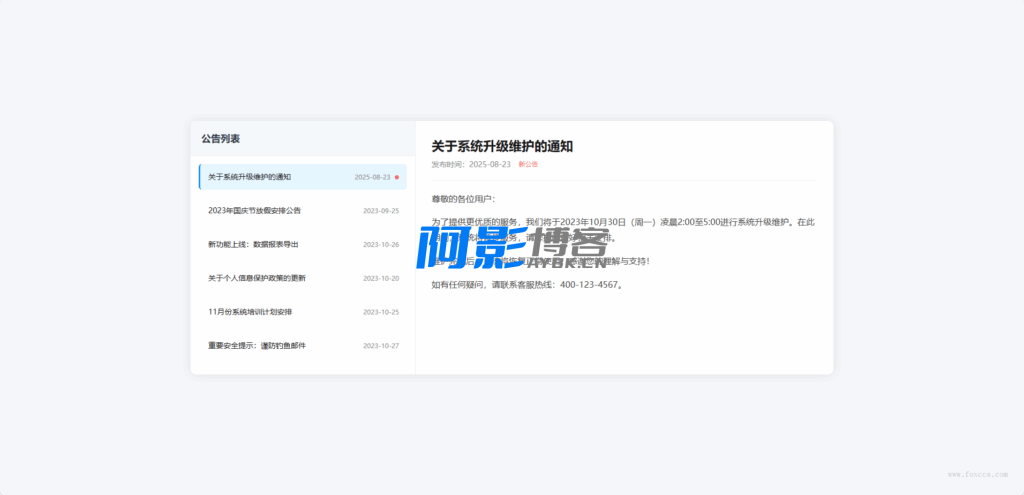This screenshot has width=1024, height=495.
Task: Click the red unread dot indicator
Action: tap(397, 177)
